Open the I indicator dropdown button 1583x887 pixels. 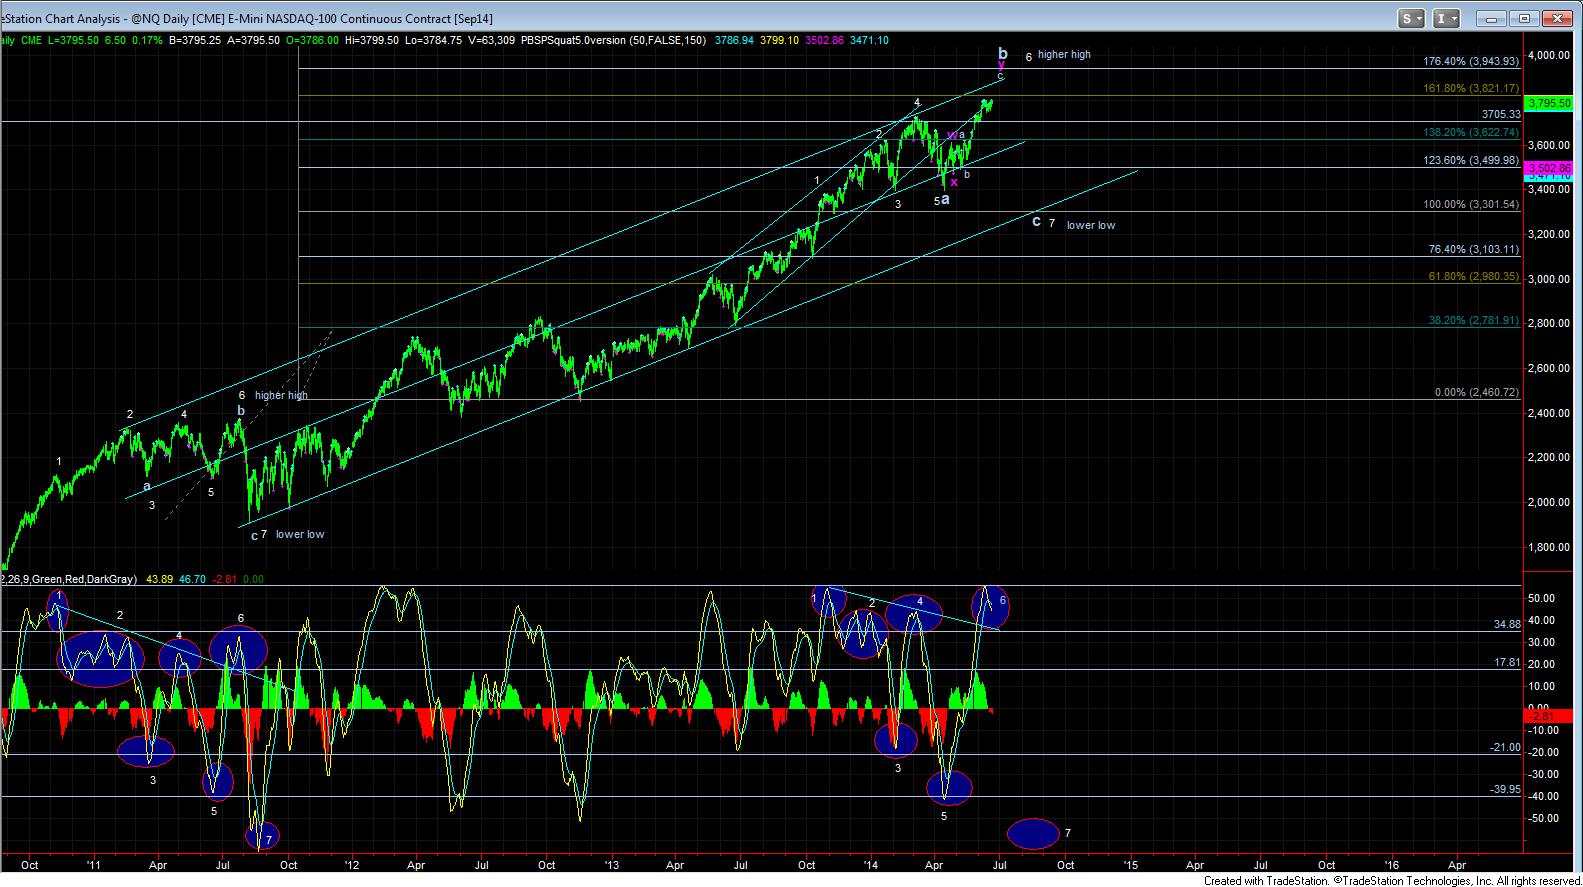[x=1445, y=18]
